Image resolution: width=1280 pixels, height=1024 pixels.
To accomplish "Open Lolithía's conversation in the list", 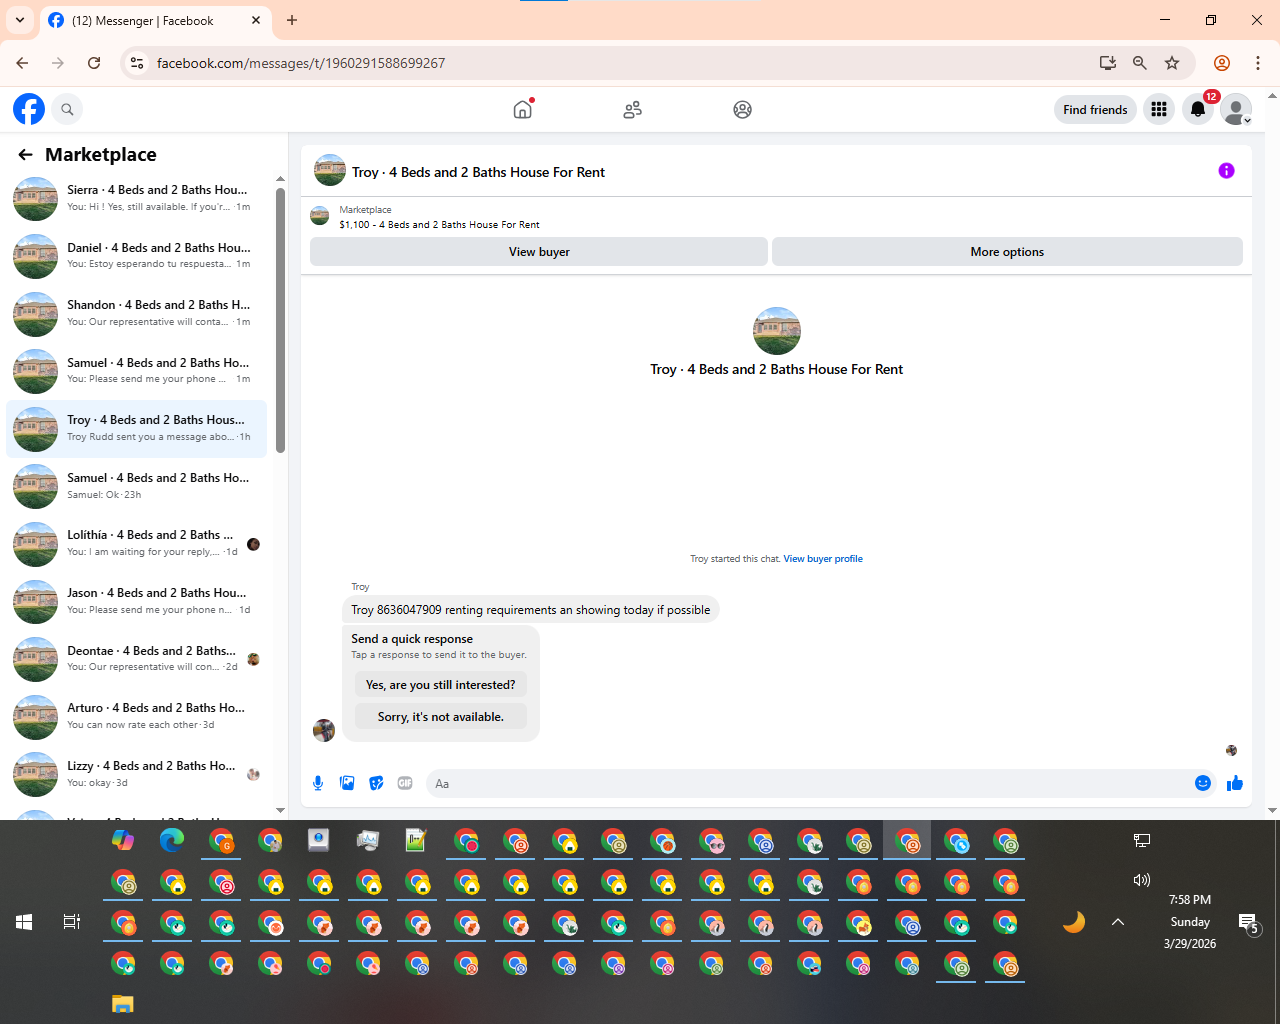I will [137, 543].
